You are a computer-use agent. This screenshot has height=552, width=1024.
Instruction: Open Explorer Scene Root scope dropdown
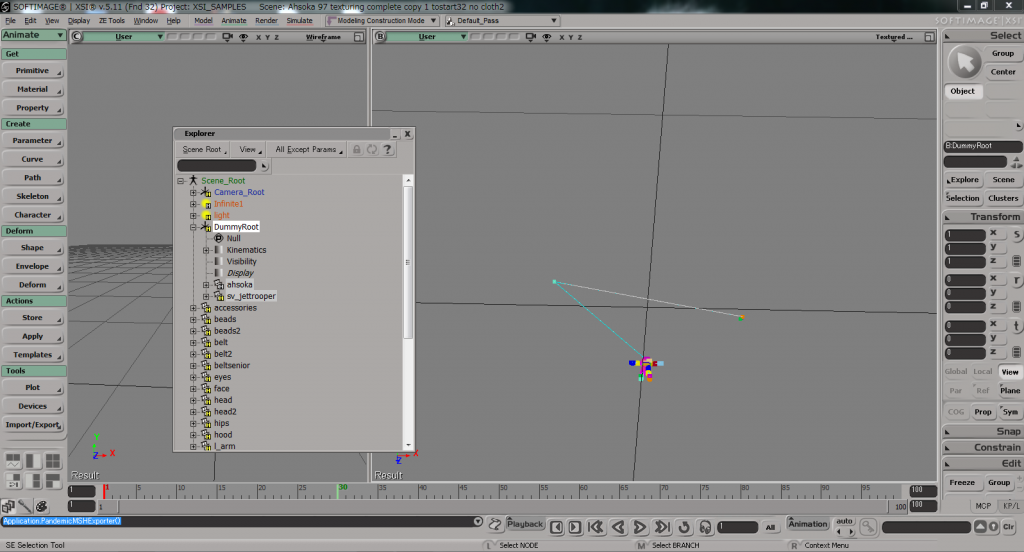coord(204,150)
